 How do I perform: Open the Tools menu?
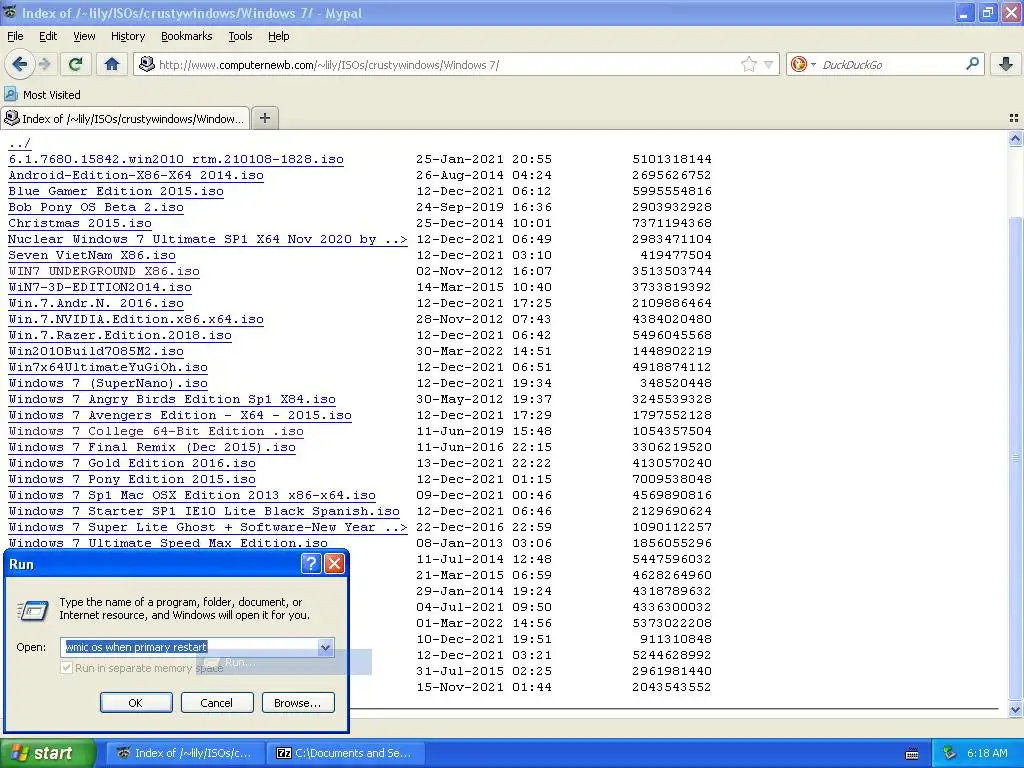pyautogui.click(x=240, y=36)
